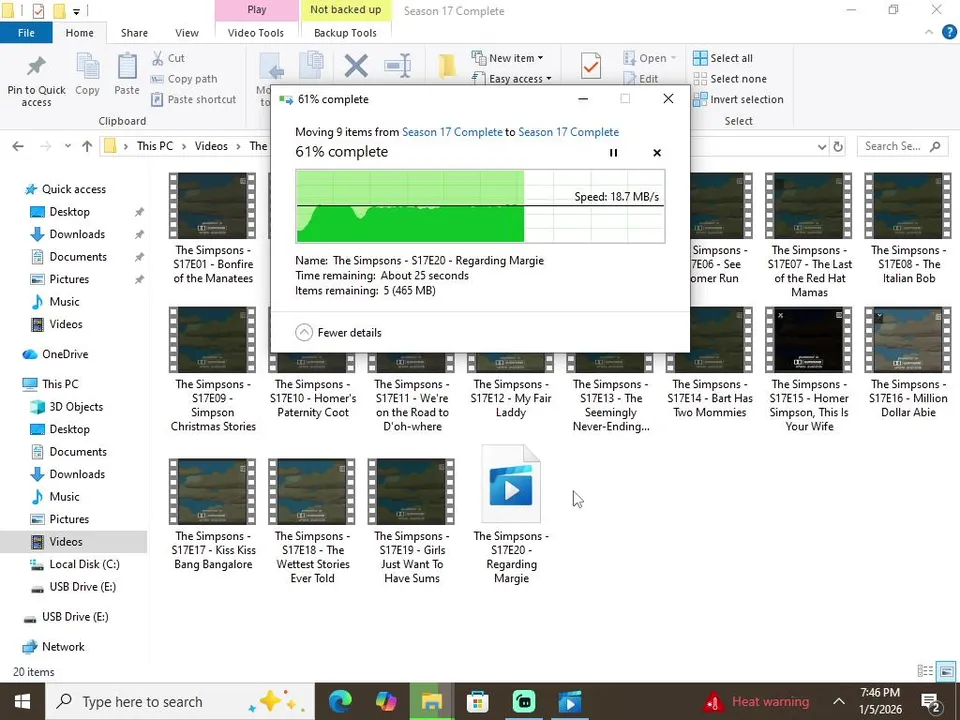Click the Windows Start button
Viewport: 960px width, 720px height.
22,702
